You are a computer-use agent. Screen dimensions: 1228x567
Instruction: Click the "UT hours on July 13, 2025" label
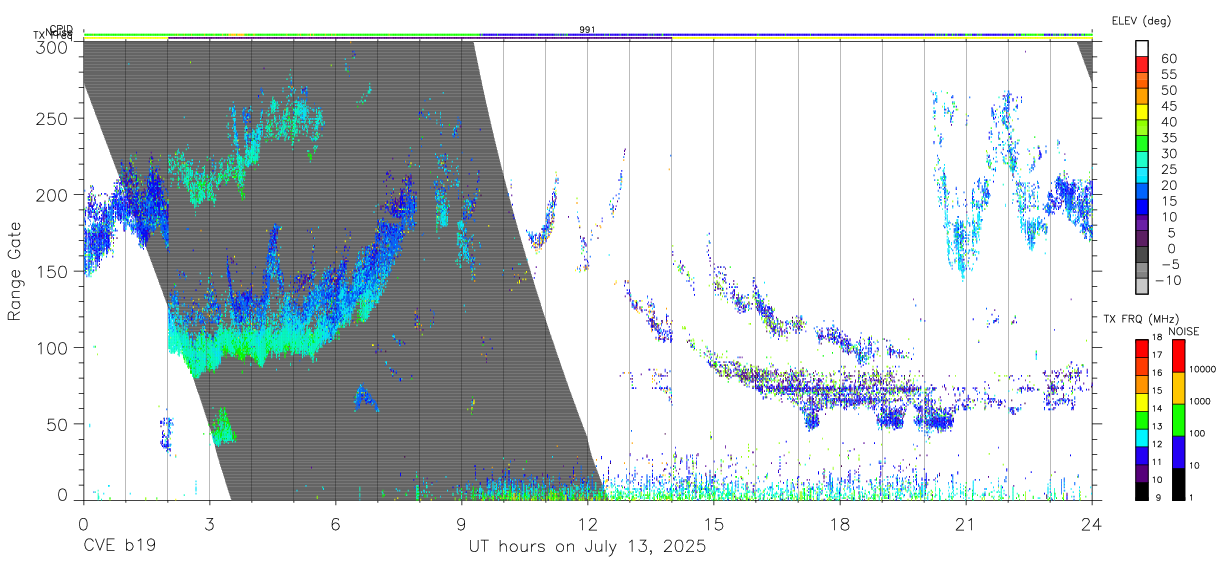click(588, 547)
